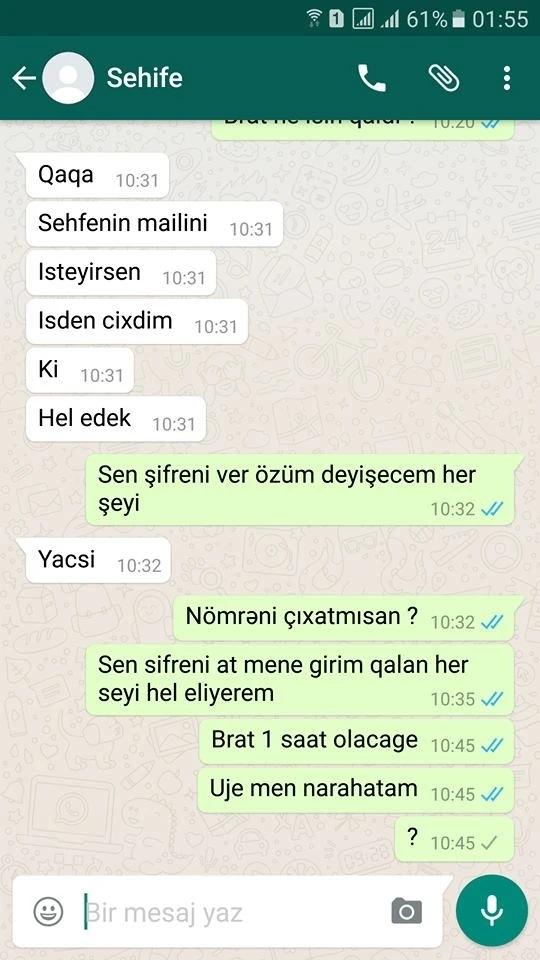The width and height of the screenshot is (540, 960).
Task: Select the 'Sehfenin mailini' message bubble
Action: [x=154, y=224]
